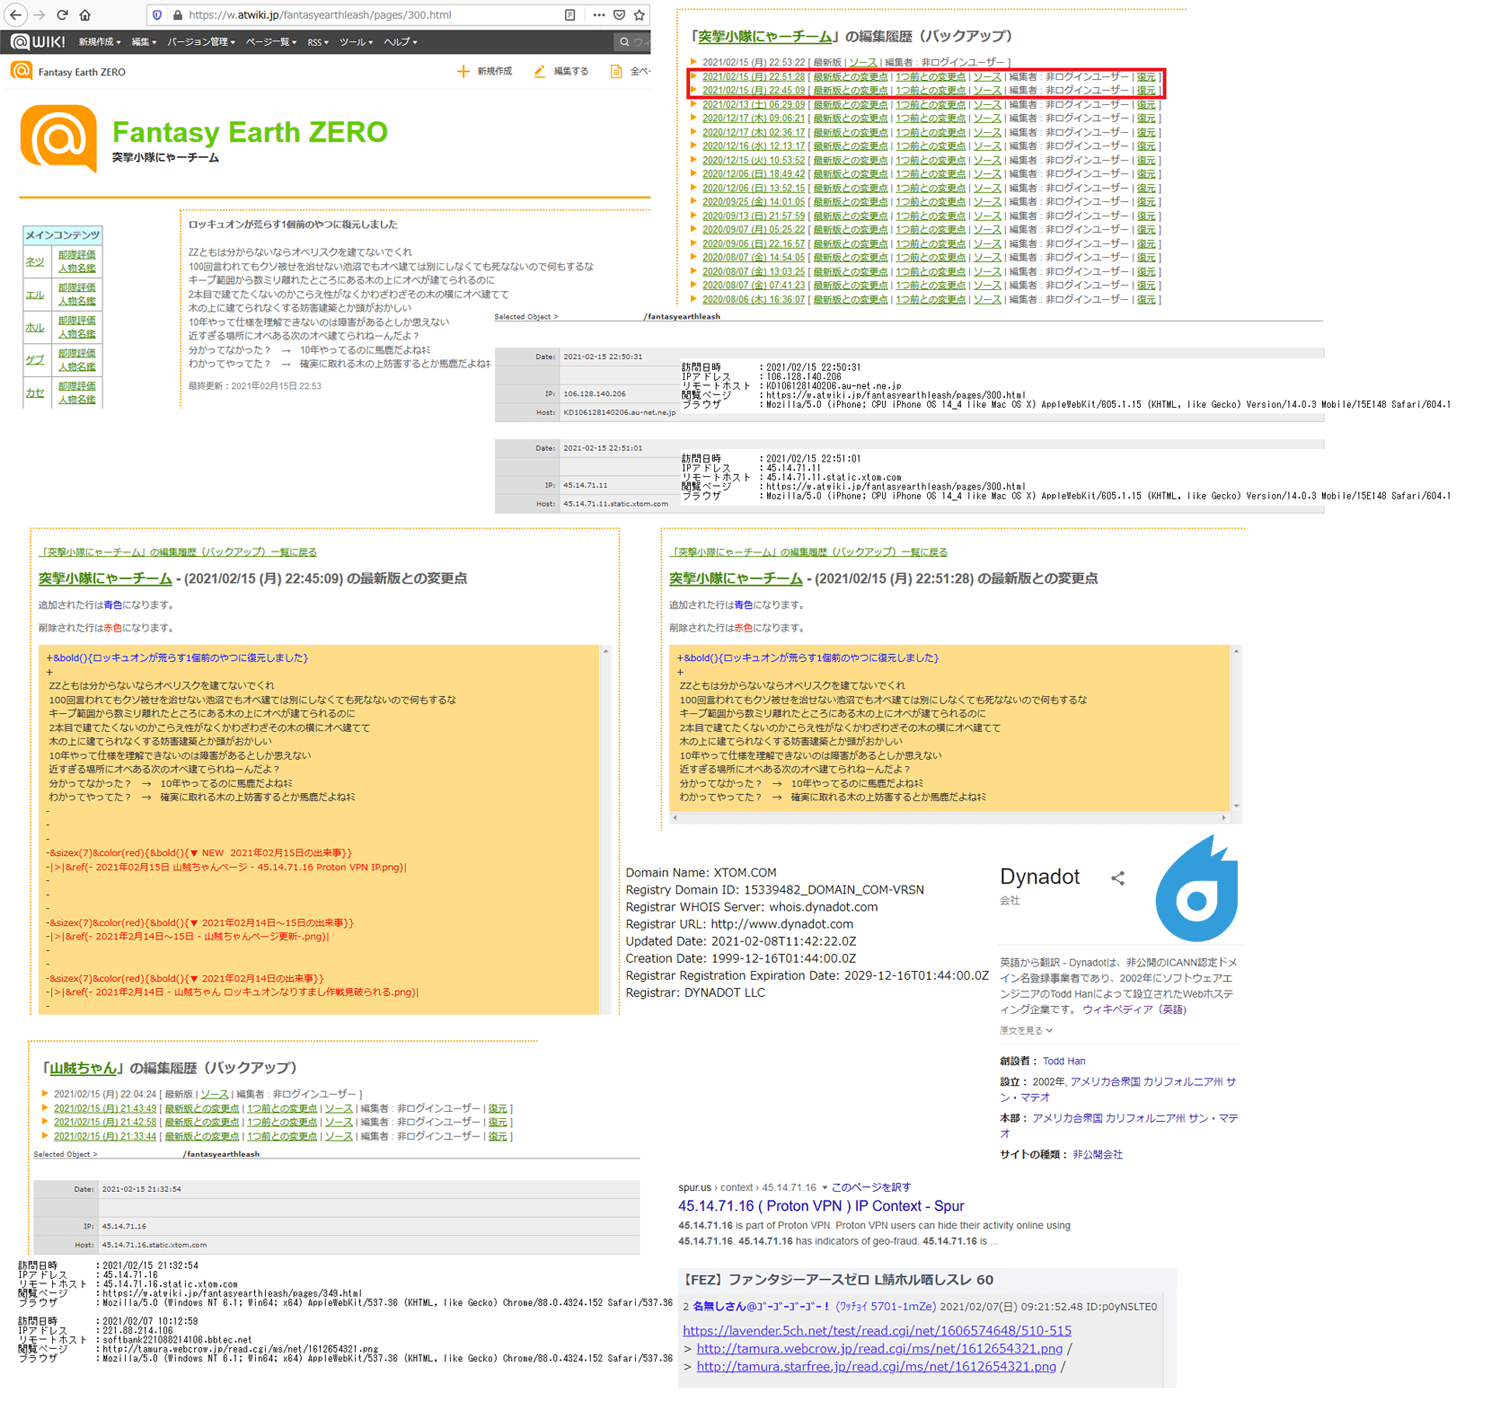This screenshot has width=1500, height=1428.
Task: Open 部隊評価 link in the ネツ row
Action: (x=77, y=255)
